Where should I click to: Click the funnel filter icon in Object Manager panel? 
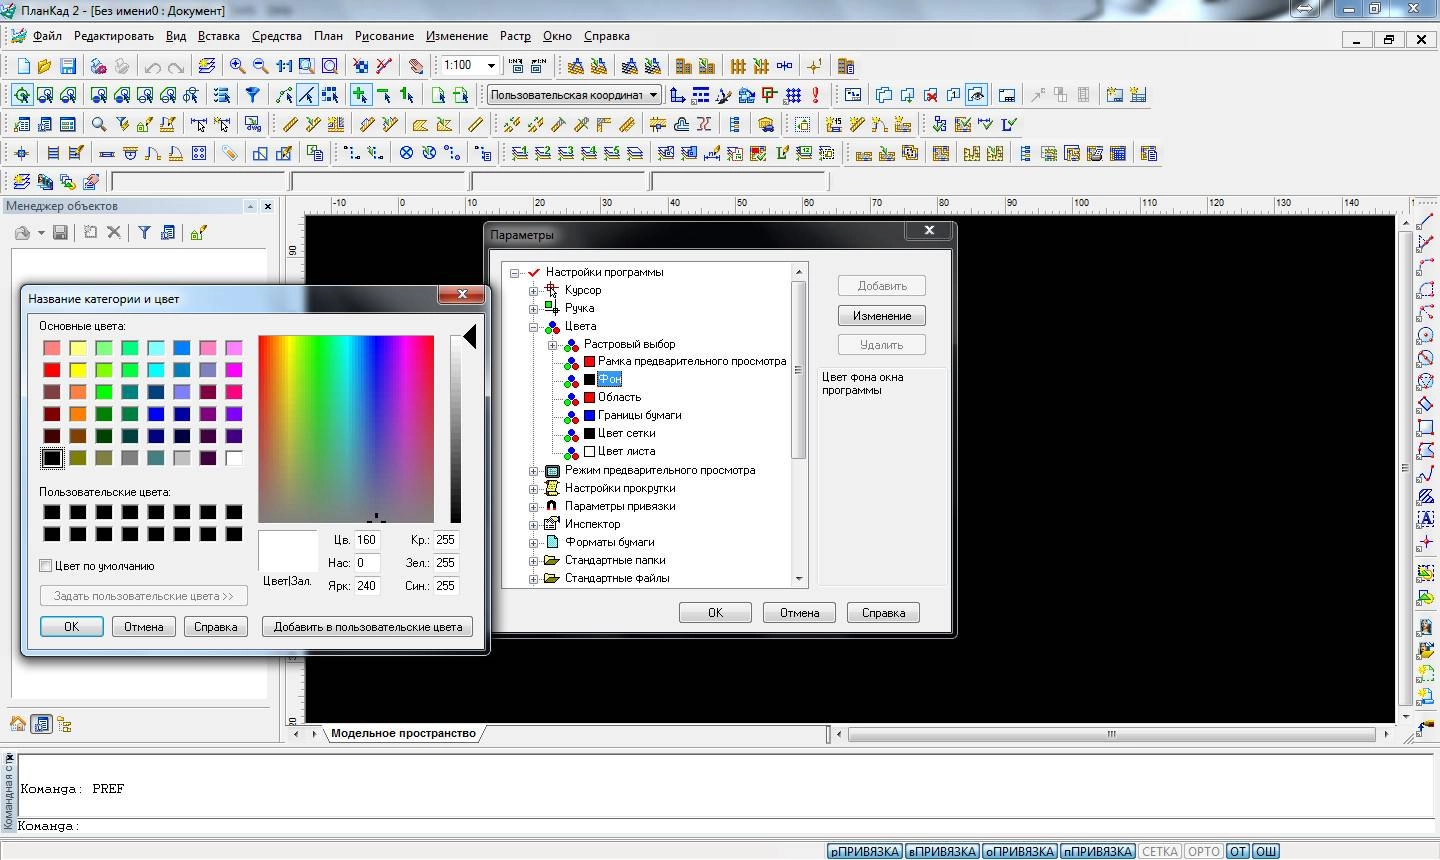(144, 232)
